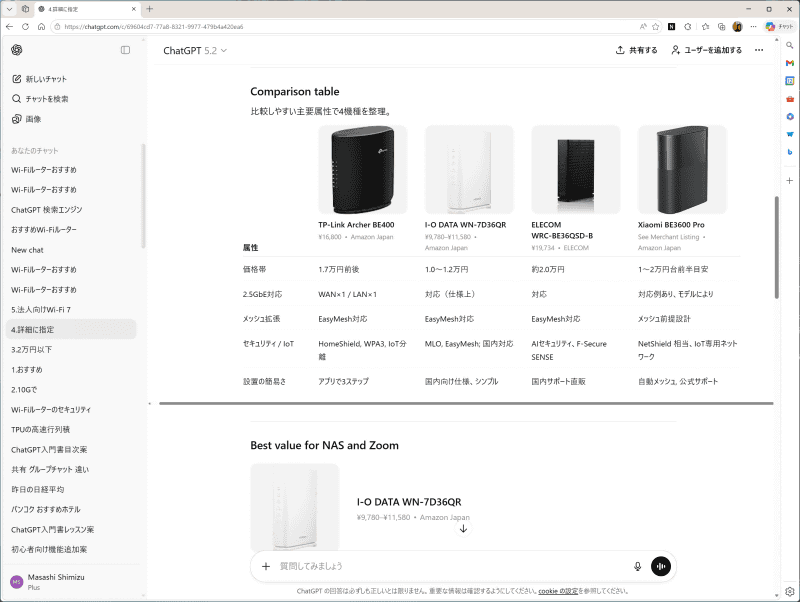The width and height of the screenshot is (800, 602).
Task: Click the comparison table horizontal scrollbar
Action: click(x=466, y=404)
